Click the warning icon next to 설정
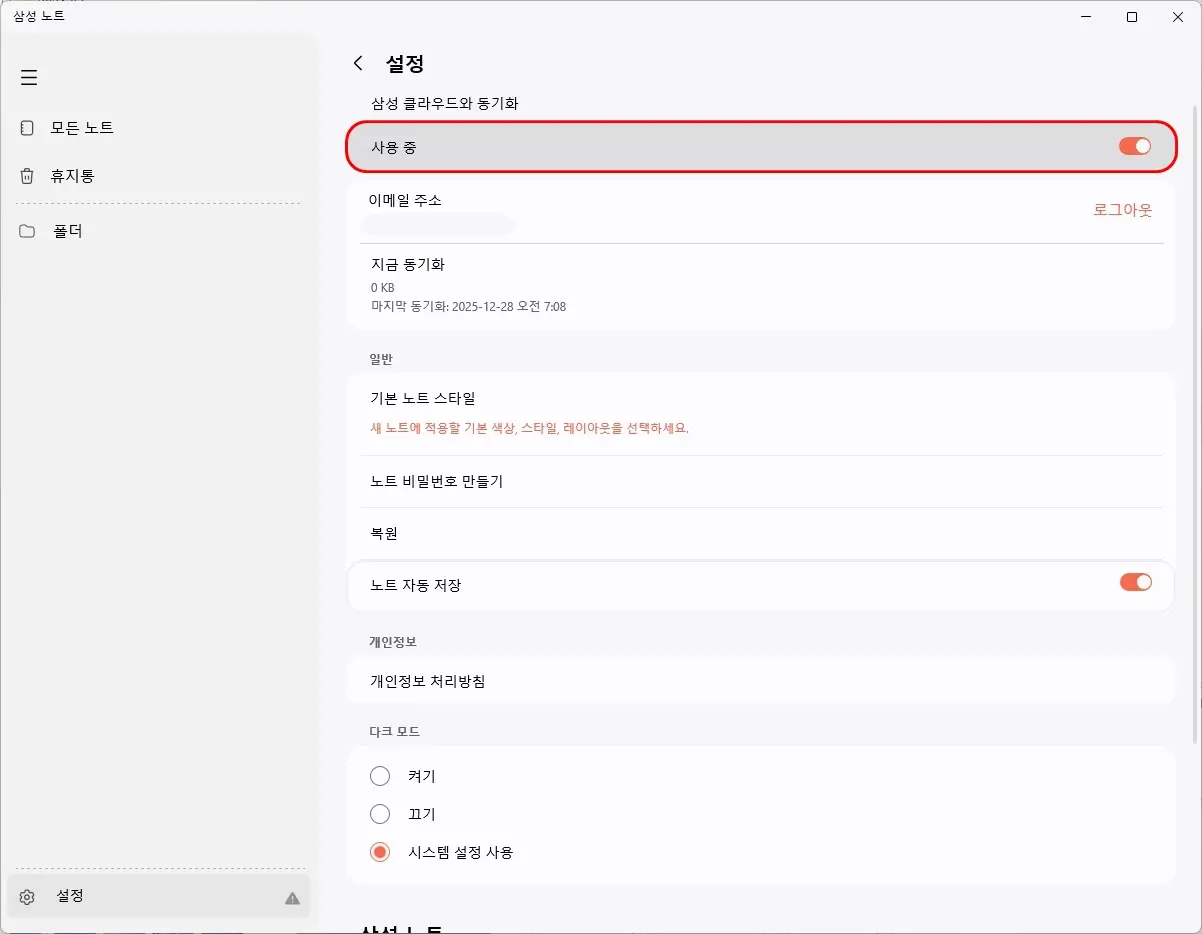 point(292,898)
